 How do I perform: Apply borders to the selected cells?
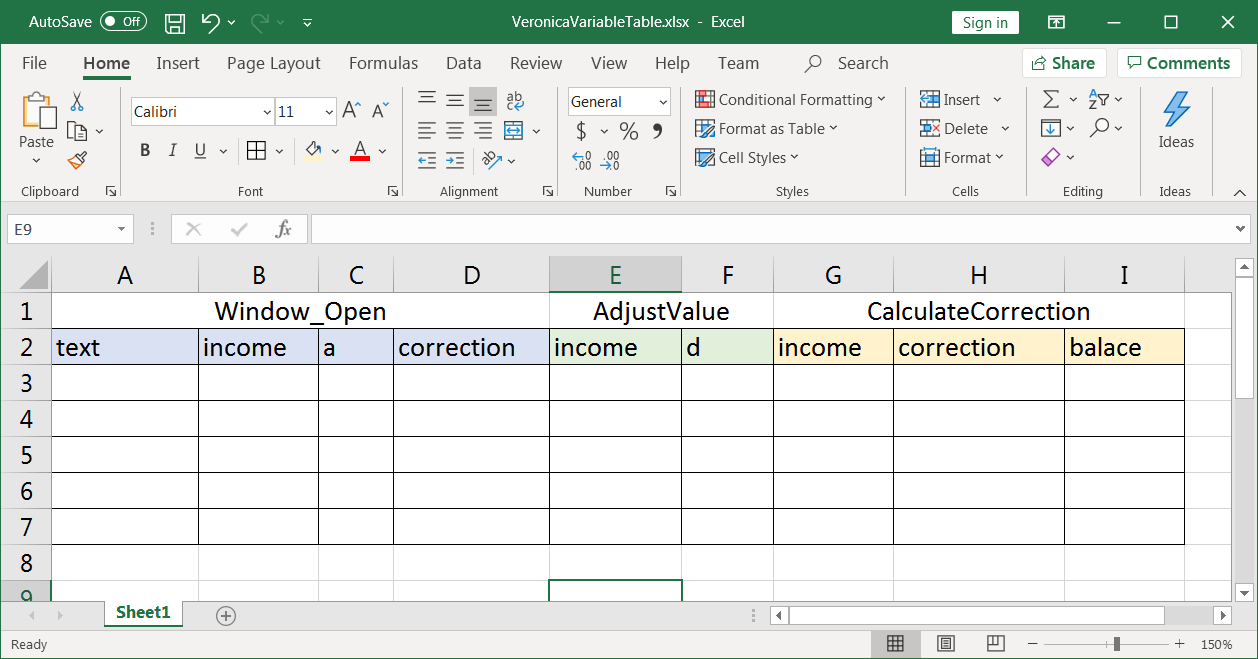coord(256,151)
